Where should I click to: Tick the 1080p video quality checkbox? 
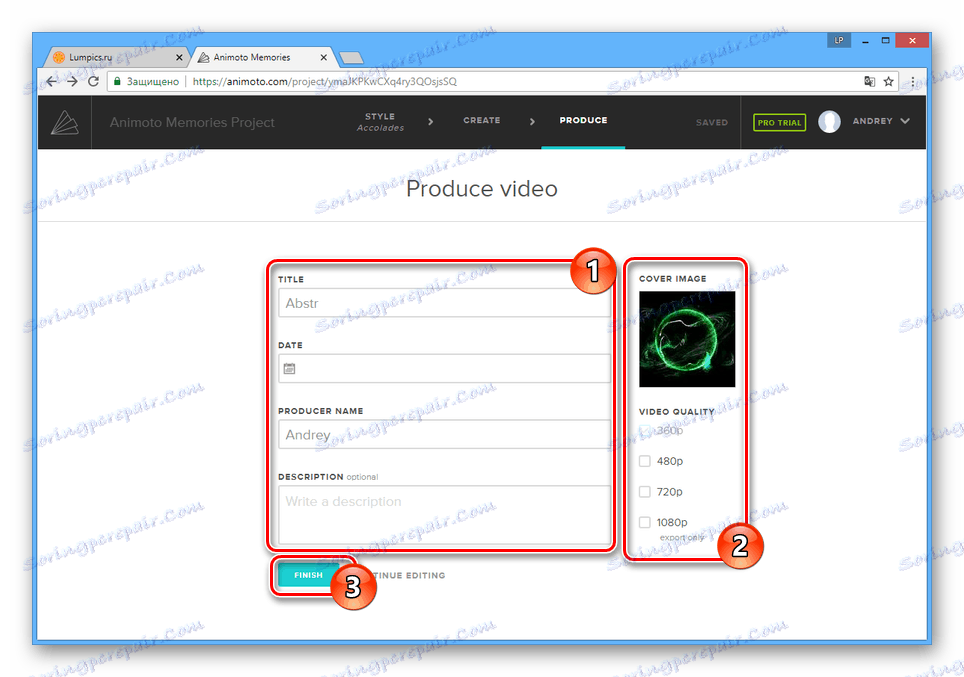[x=645, y=522]
